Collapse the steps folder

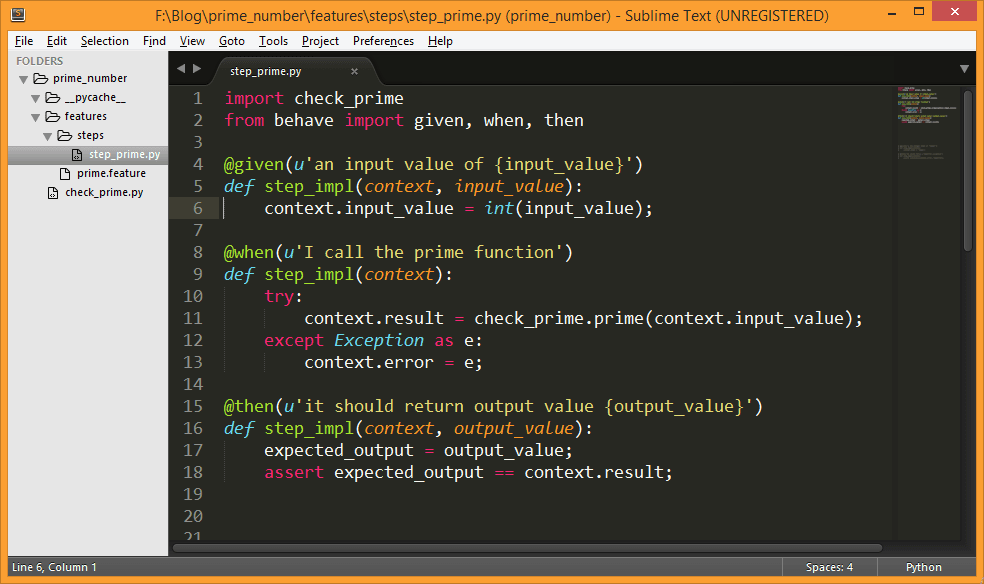[x=47, y=136]
